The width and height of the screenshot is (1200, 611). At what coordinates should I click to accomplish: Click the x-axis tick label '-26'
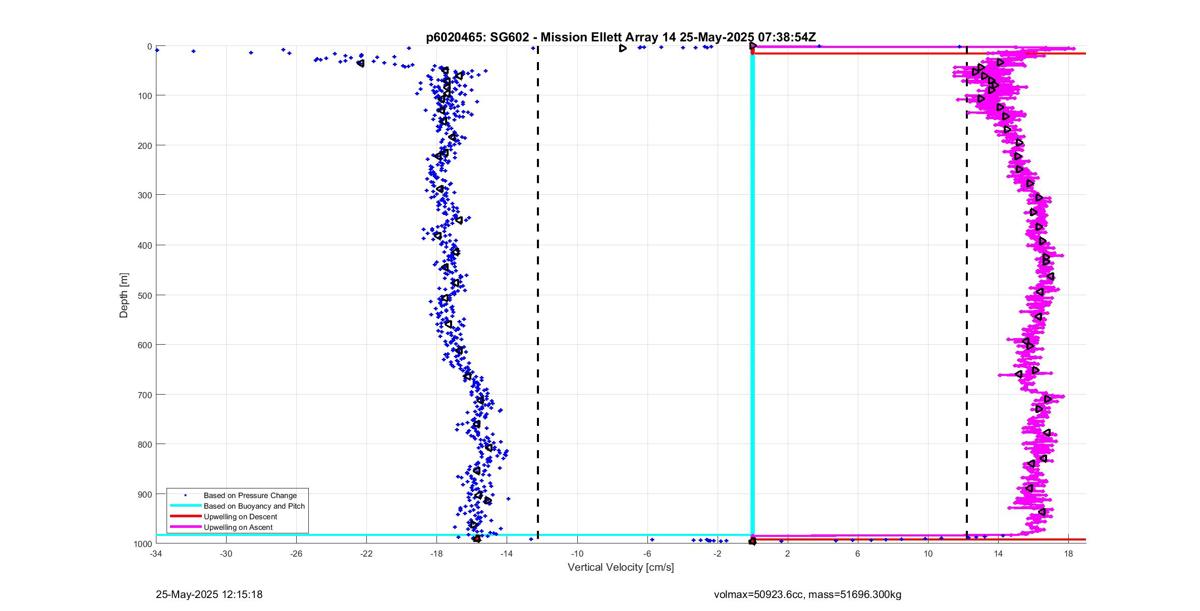tap(296, 553)
